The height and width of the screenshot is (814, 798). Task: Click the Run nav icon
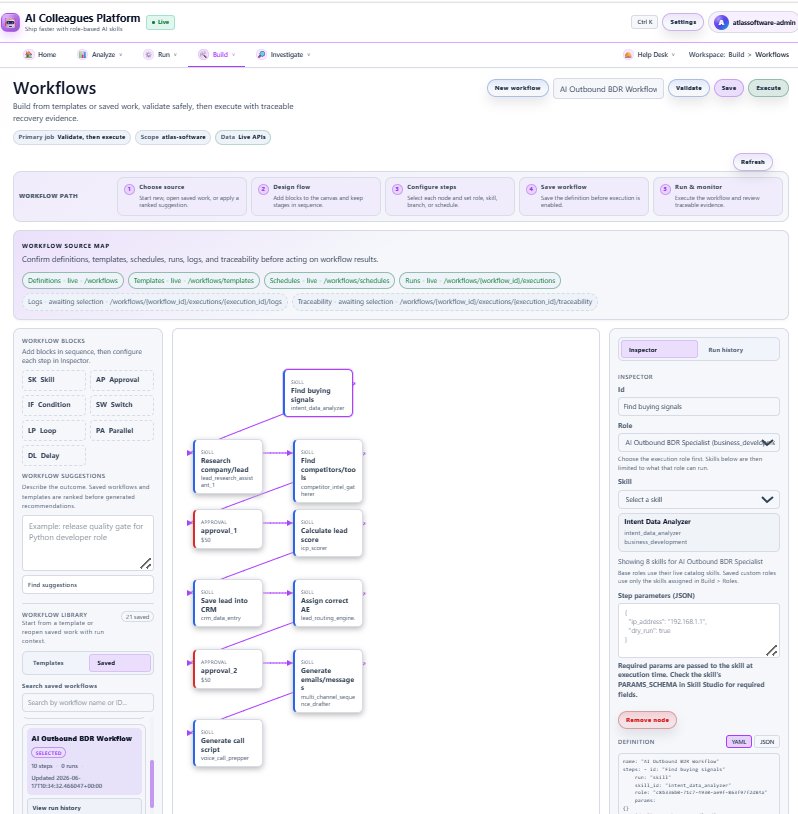tap(148, 55)
